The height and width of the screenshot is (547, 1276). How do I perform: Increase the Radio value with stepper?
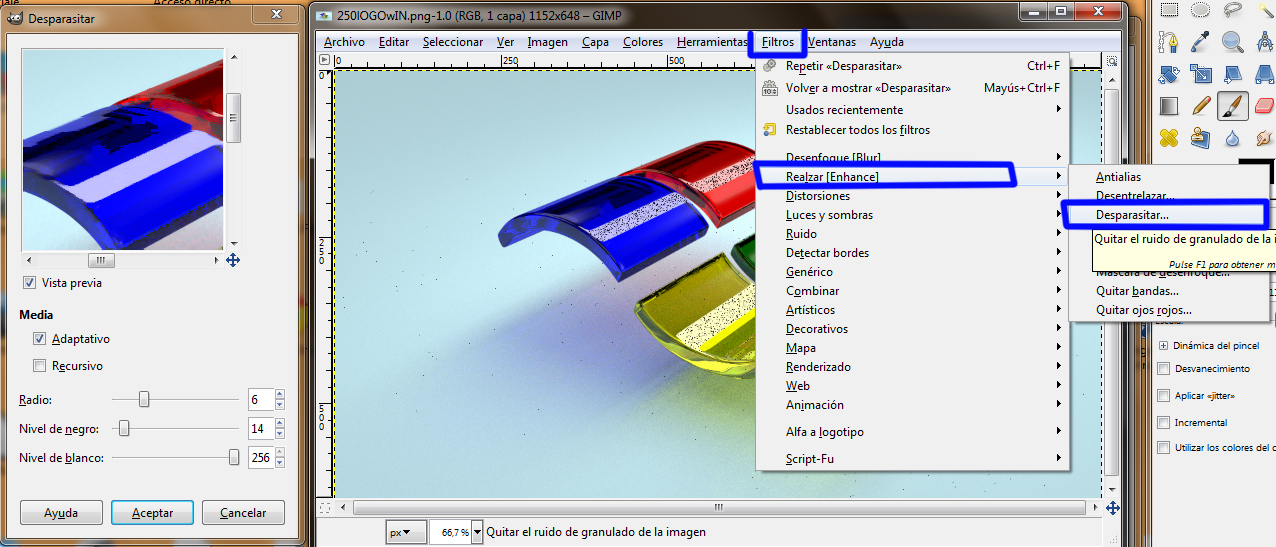point(279,395)
